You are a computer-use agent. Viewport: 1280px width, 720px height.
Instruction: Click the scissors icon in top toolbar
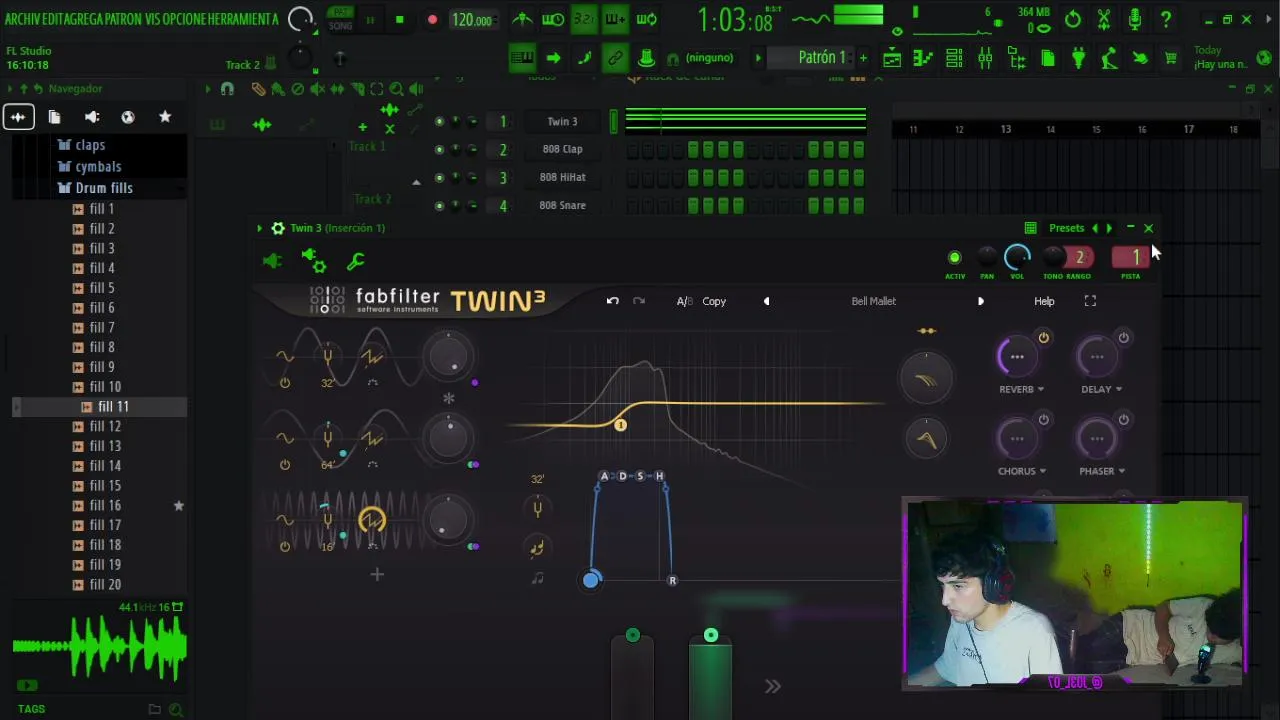[x=1104, y=19]
